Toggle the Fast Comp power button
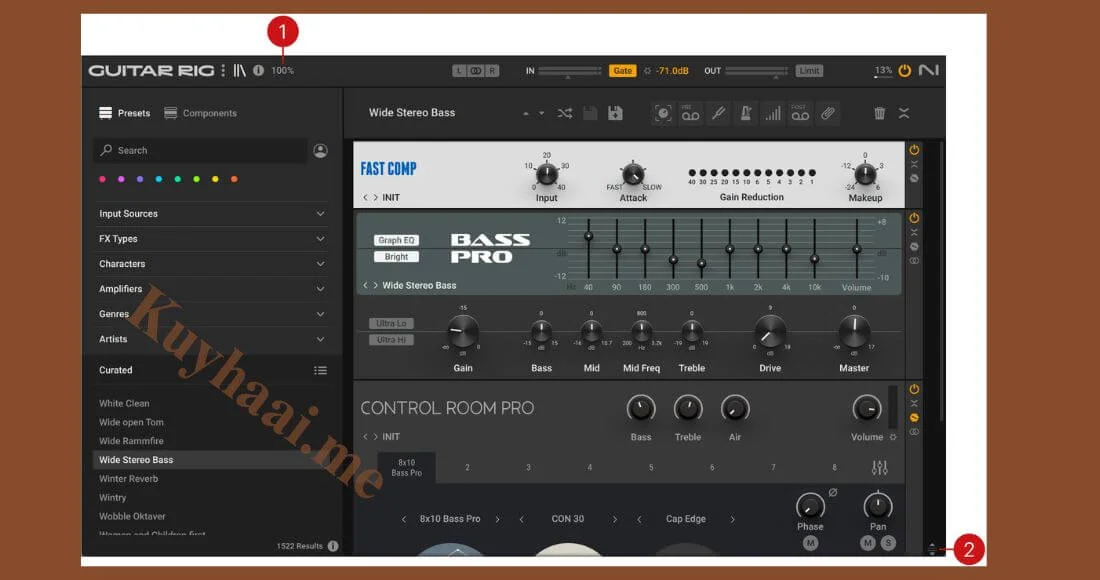This screenshot has height=580, width=1100. pos(914,150)
